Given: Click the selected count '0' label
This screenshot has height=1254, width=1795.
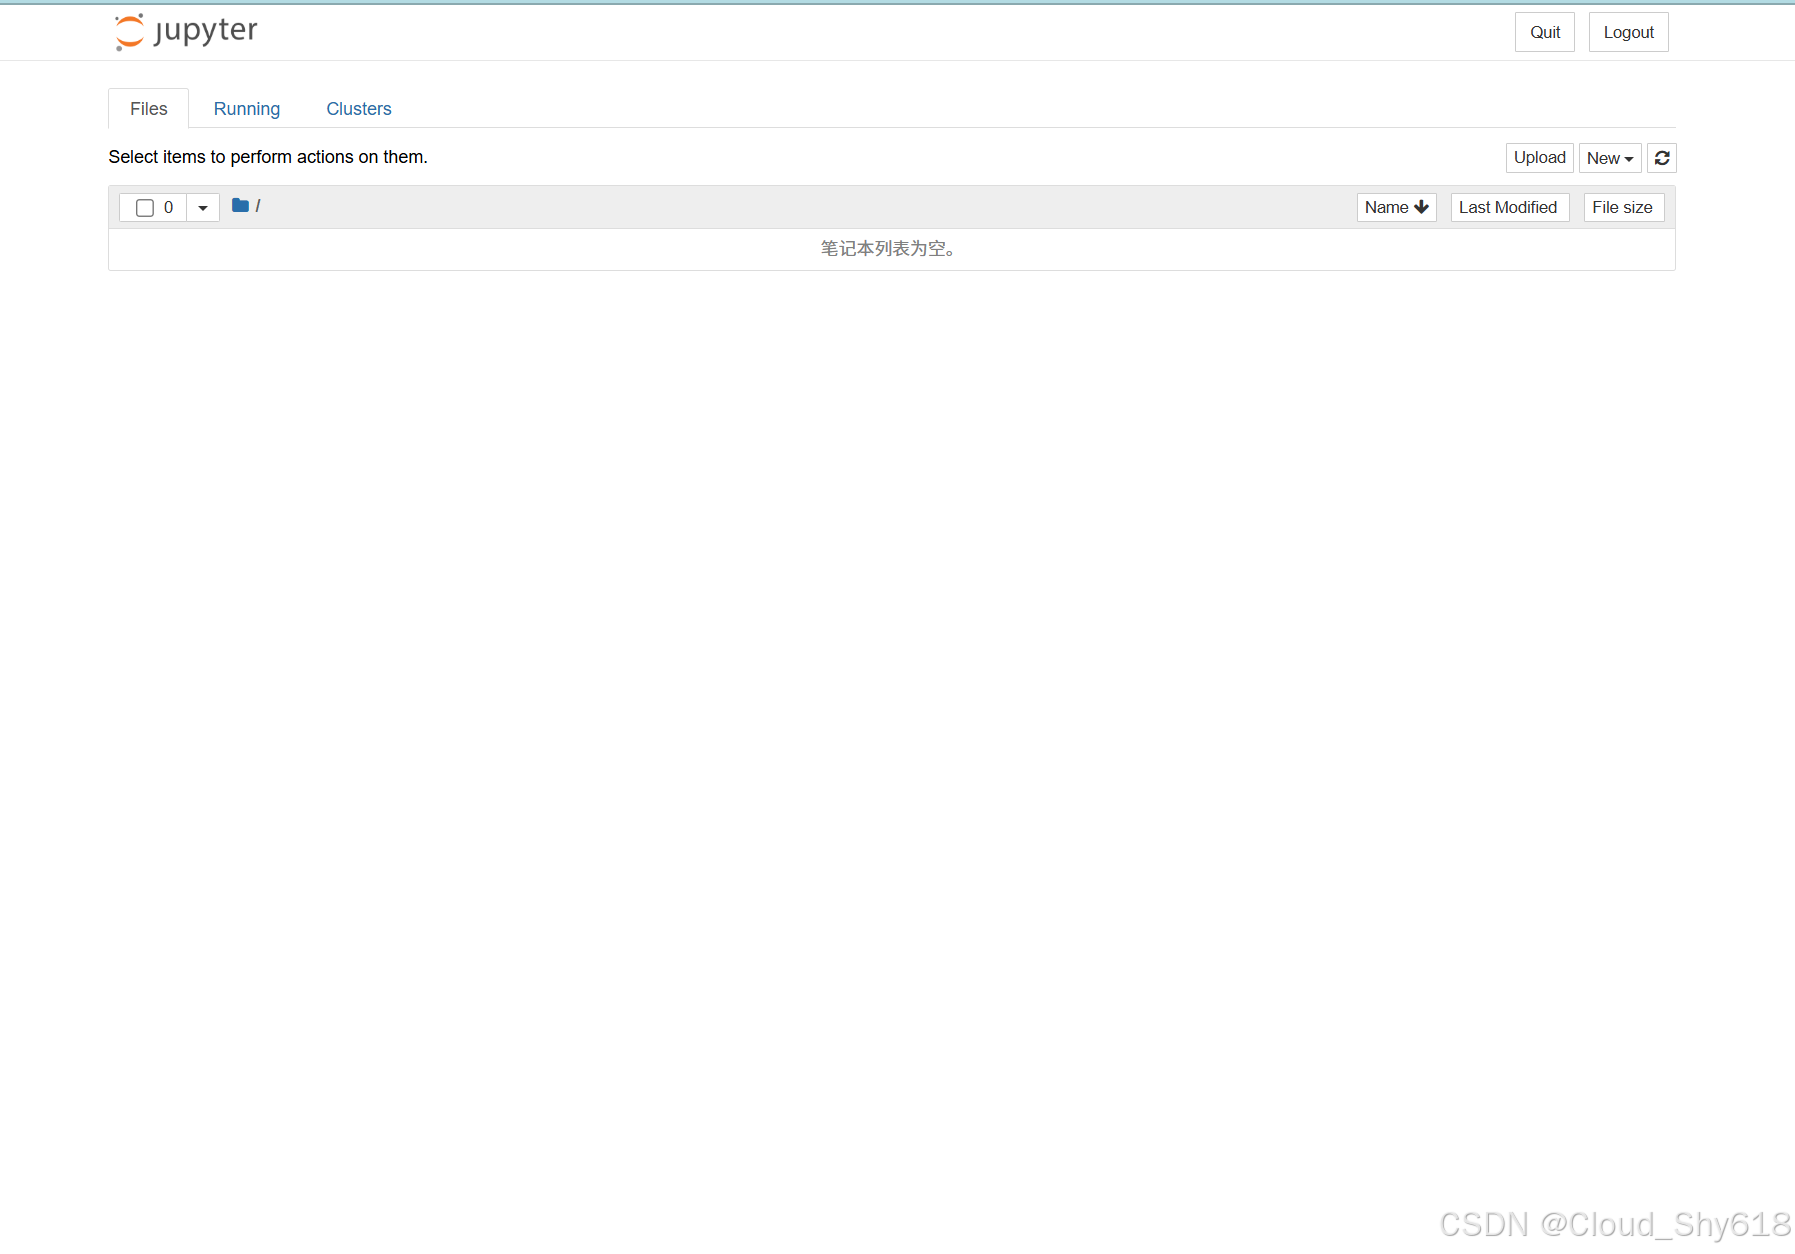Looking at the screenshot, I should 169,208.
